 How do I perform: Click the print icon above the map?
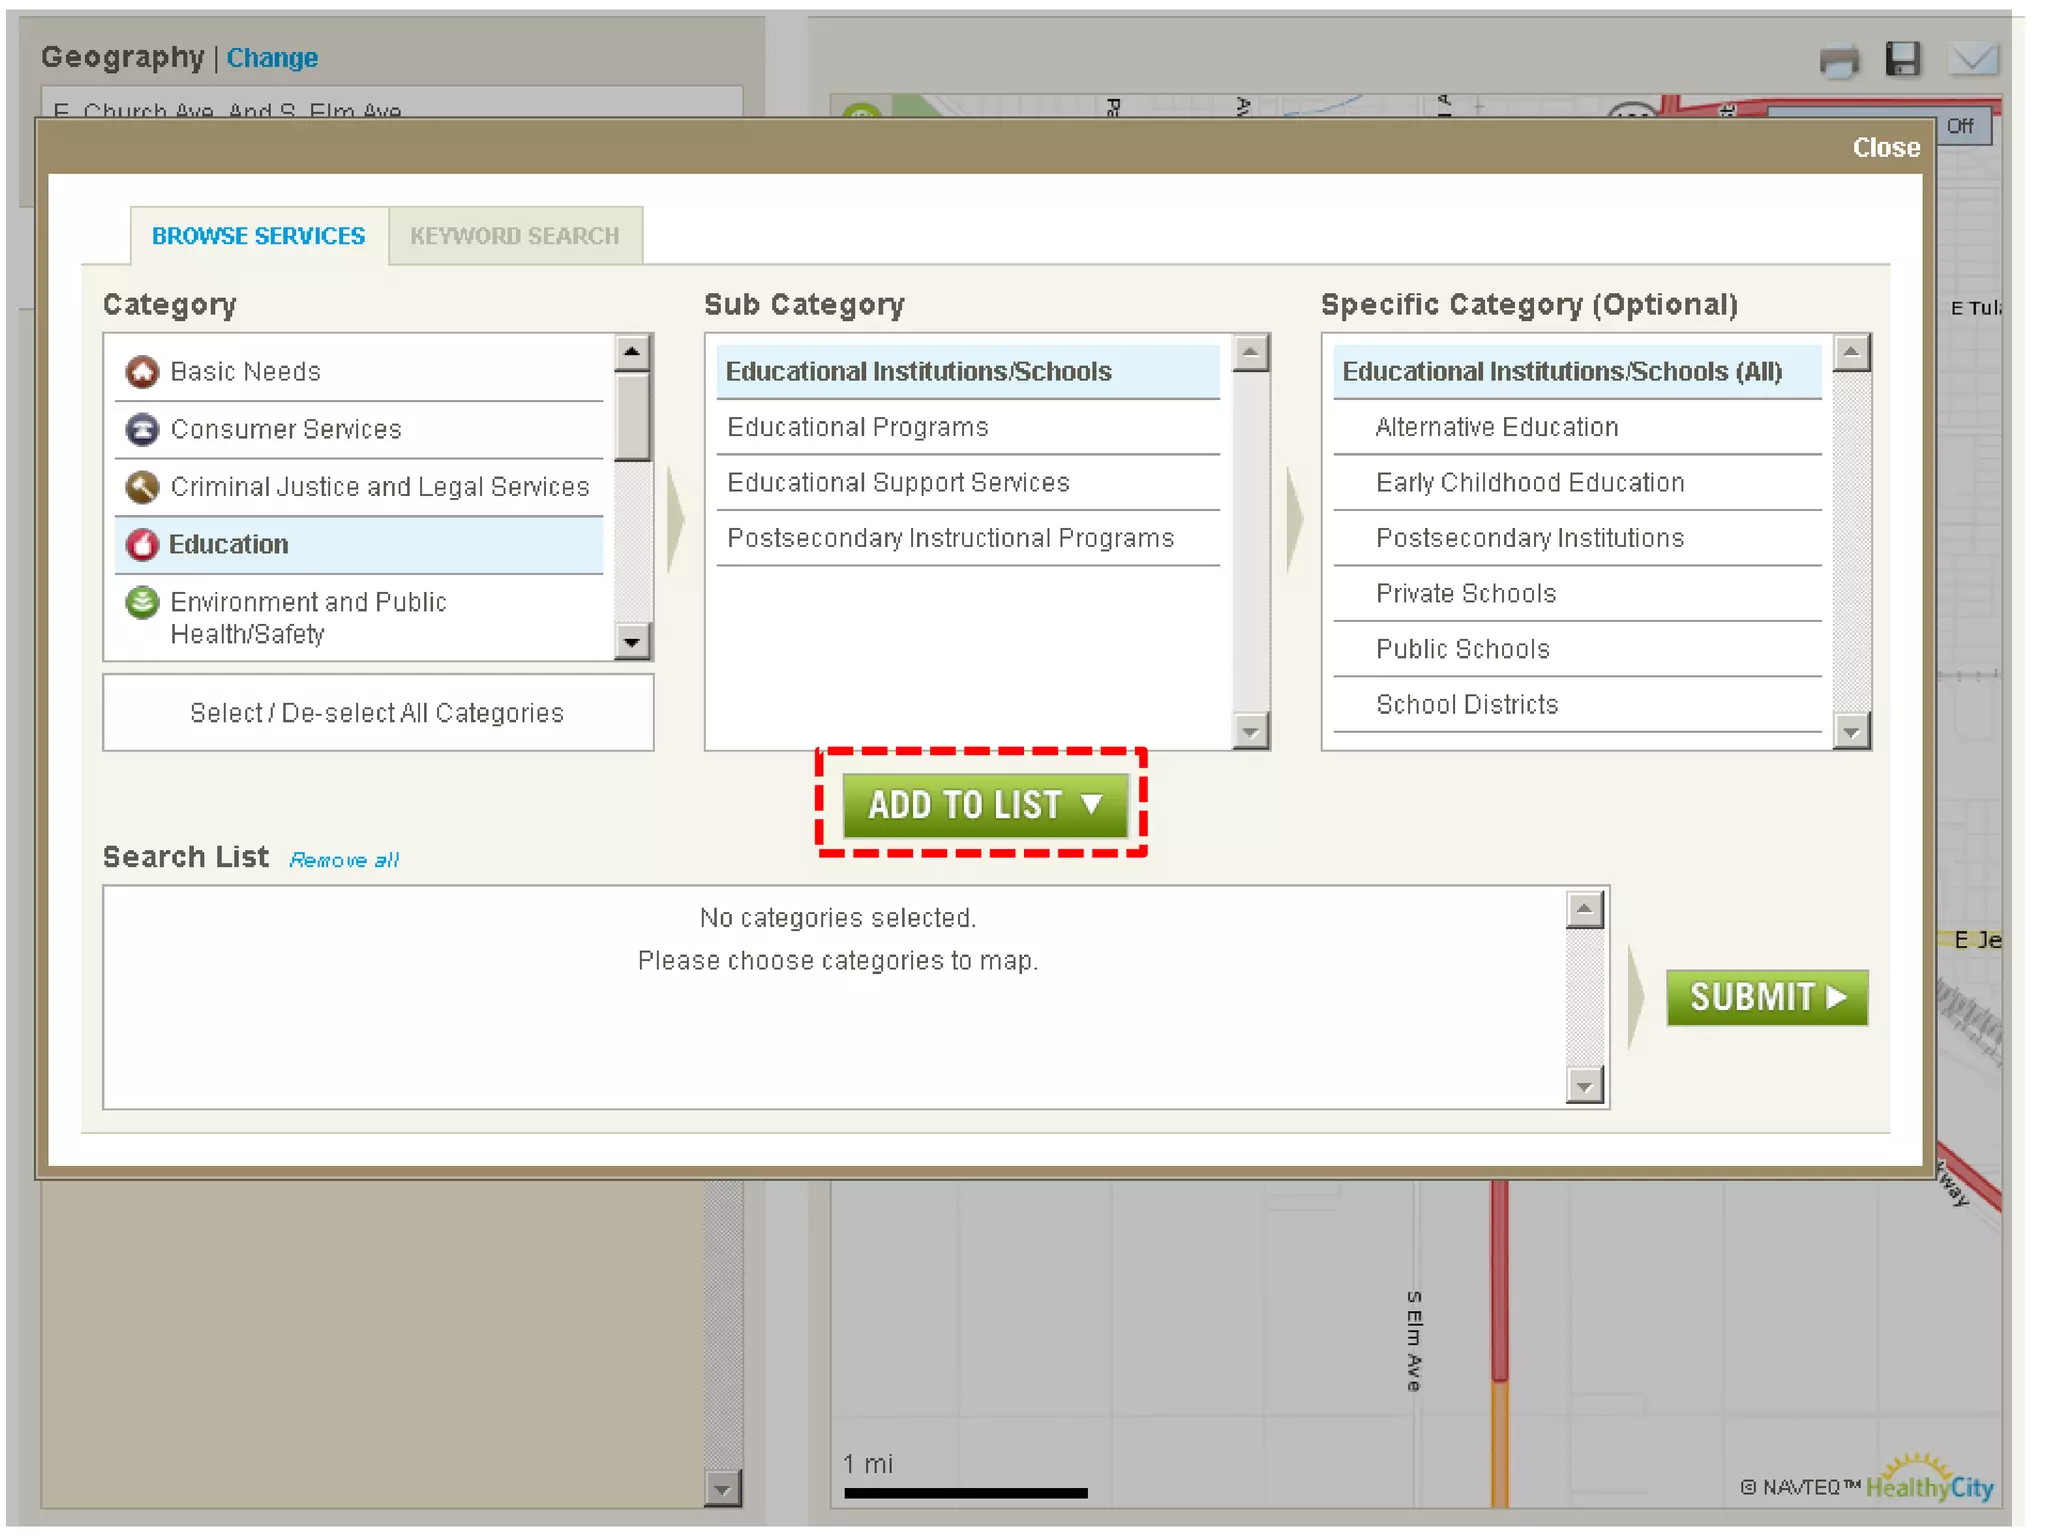[x=1839, y=60]
